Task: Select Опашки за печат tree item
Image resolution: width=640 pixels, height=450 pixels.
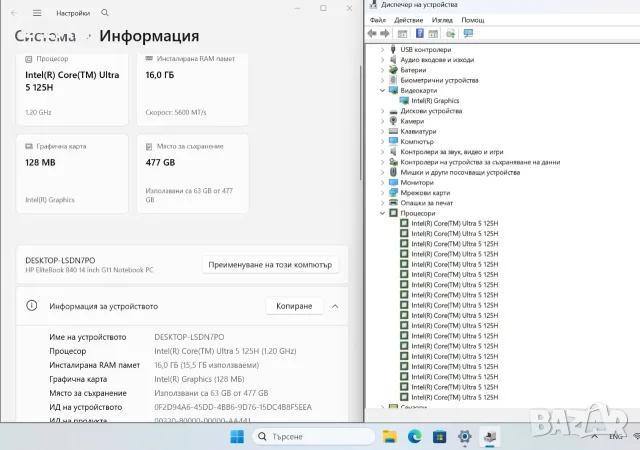Action: [427, 203]
